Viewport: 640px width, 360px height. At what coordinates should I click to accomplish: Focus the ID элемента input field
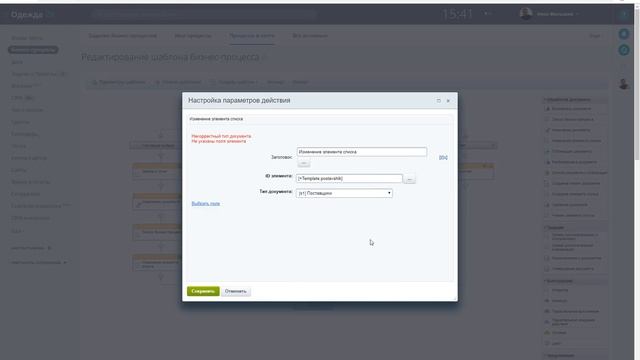point(349,178)
